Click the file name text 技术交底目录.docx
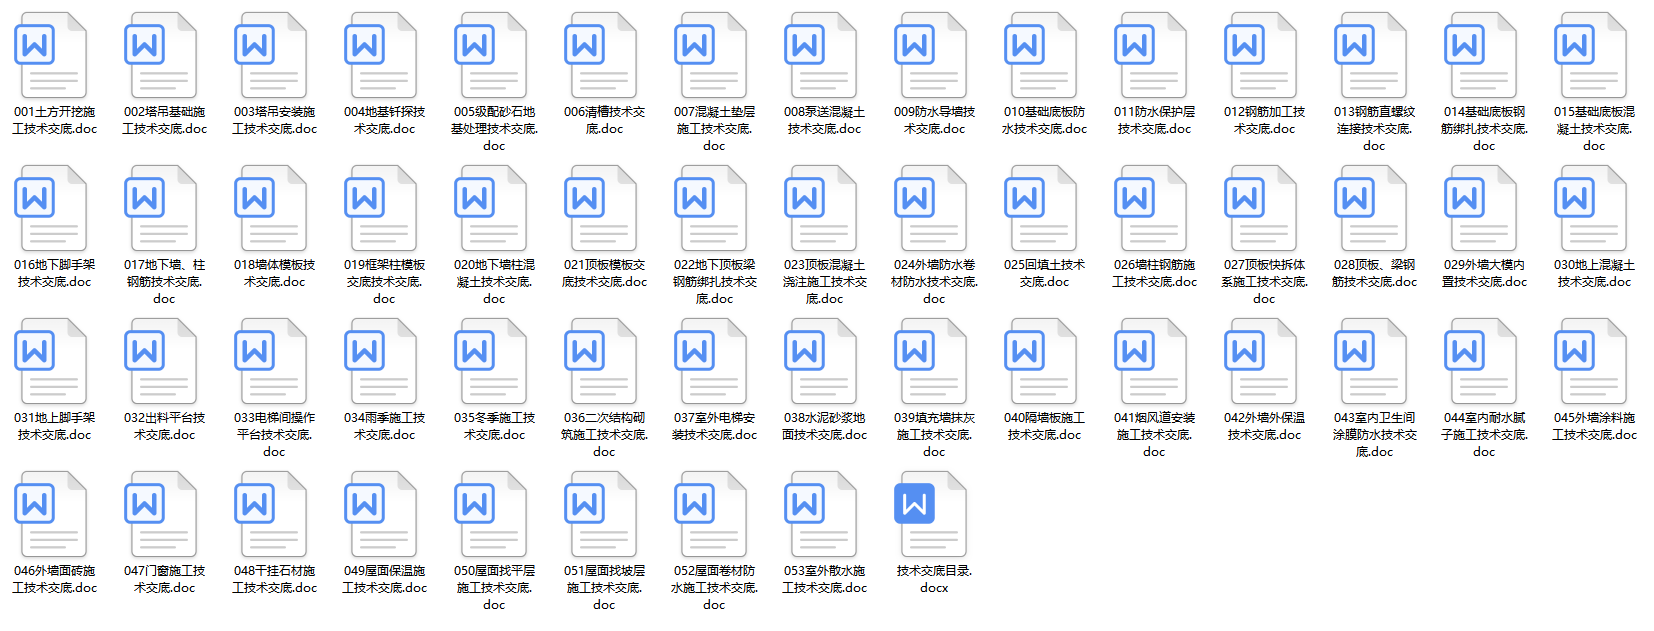 pyautogui.click(x=934, y=579)
